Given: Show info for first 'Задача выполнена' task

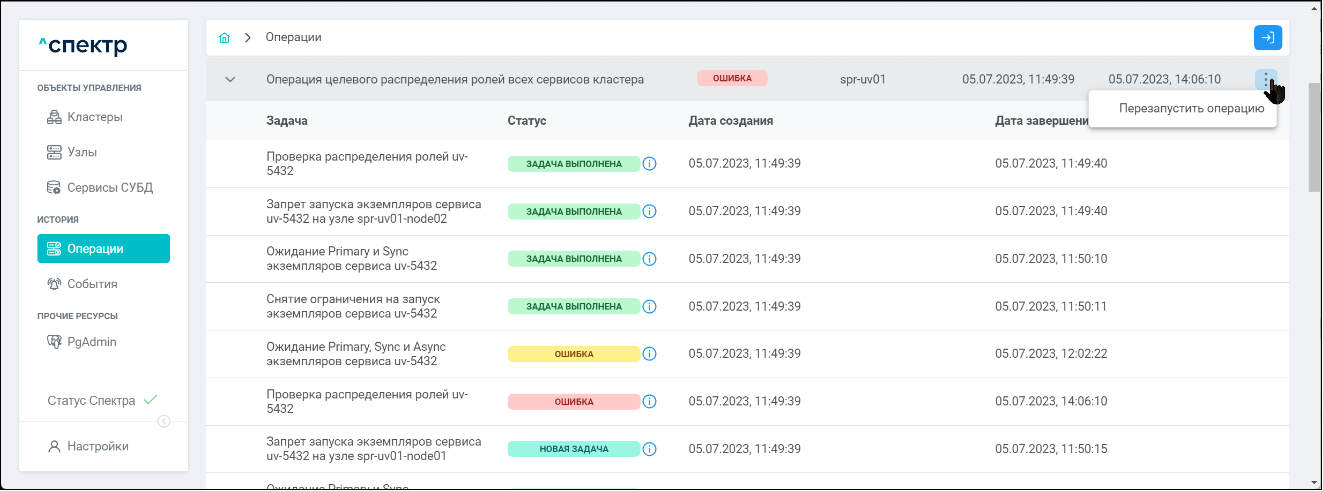Looking at the screenshot, I should pos(649,163).
